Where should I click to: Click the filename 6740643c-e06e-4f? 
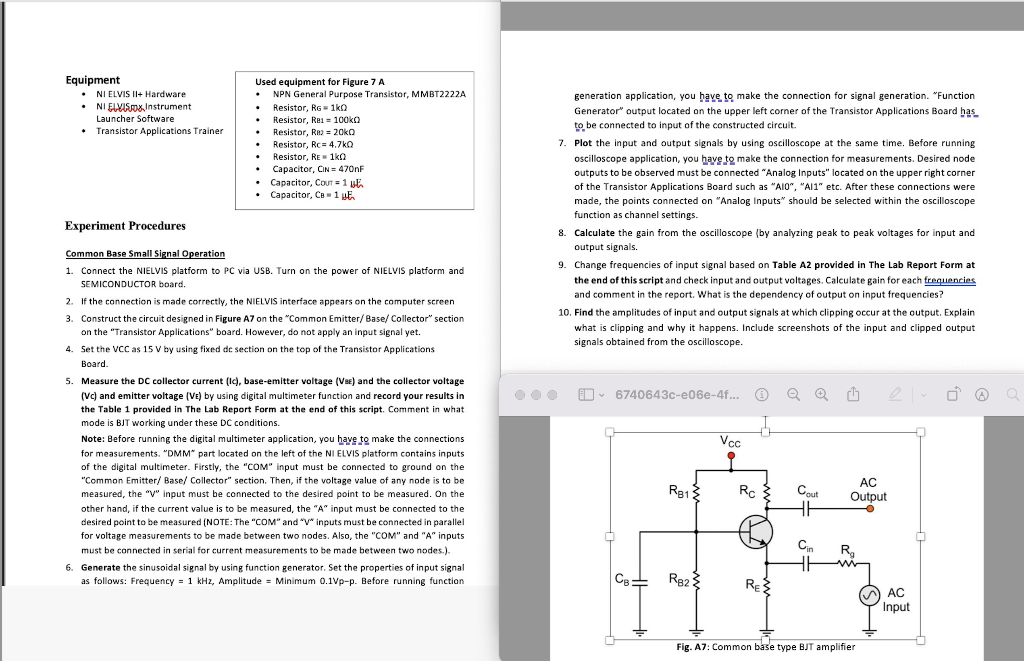[677, 395]
